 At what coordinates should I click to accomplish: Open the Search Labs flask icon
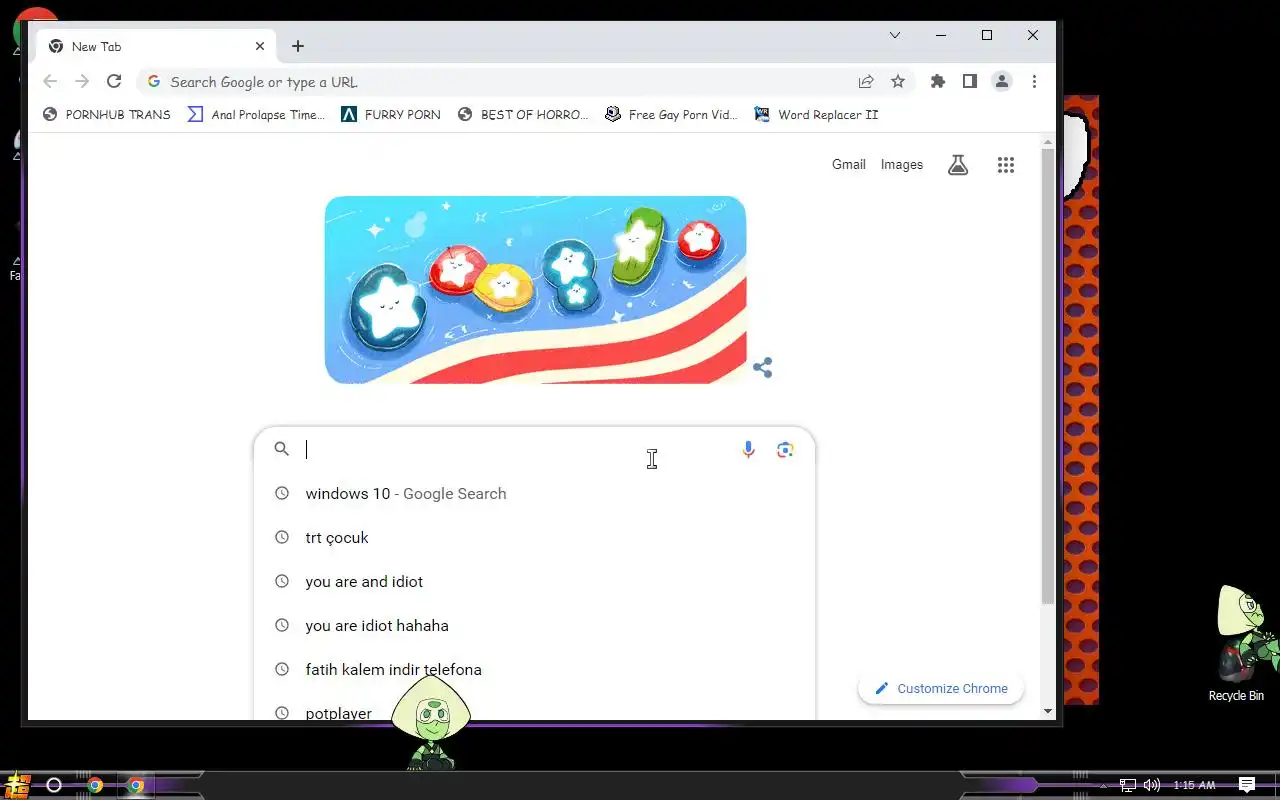tap(958, 165)
